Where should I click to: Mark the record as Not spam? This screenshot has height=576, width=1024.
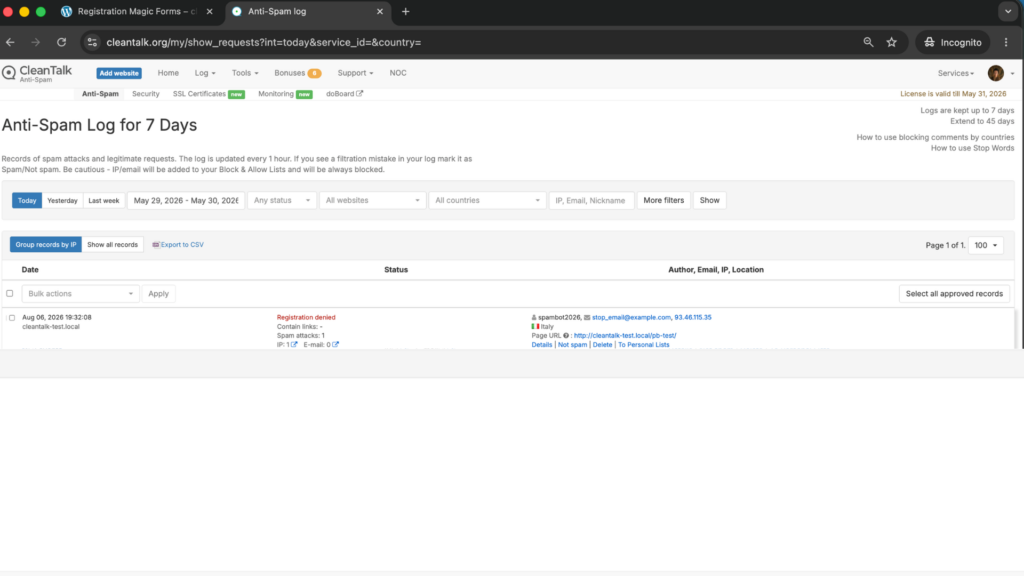[x=572, y=345]
